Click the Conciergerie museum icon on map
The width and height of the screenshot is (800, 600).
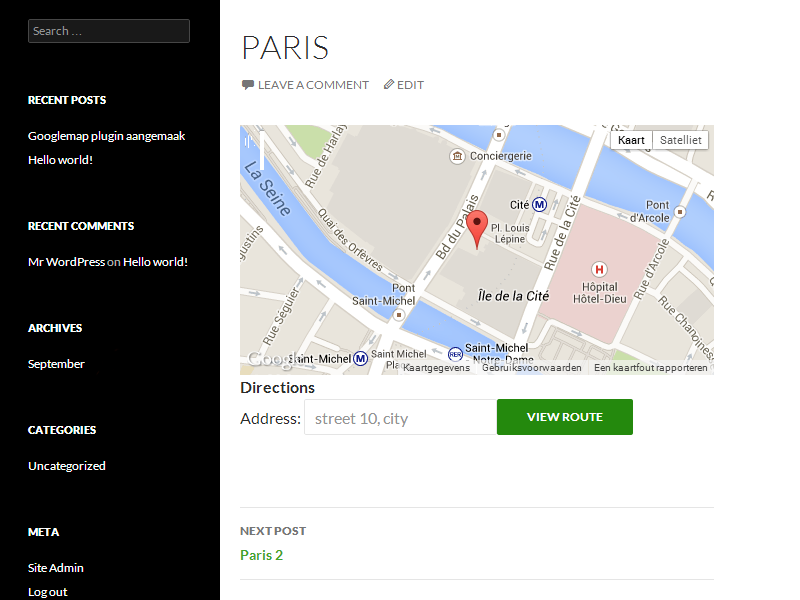457,156
